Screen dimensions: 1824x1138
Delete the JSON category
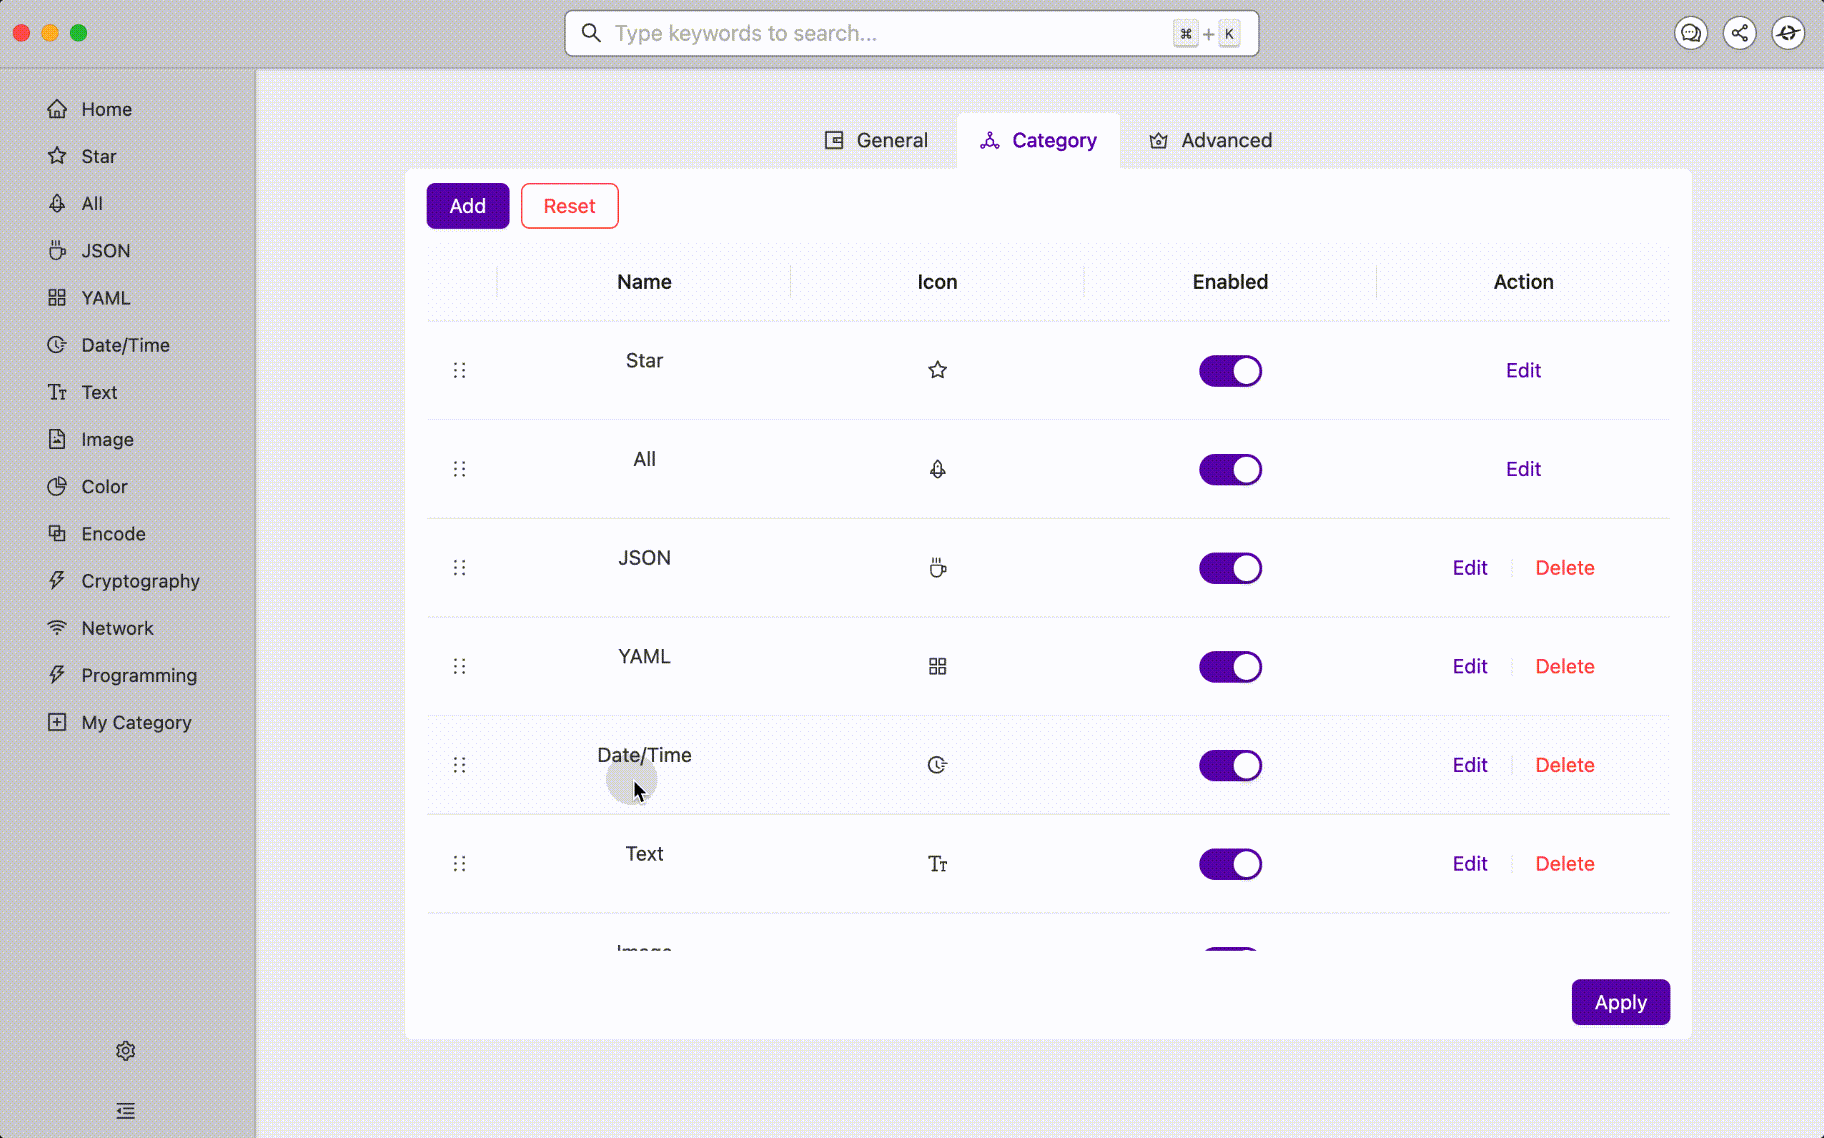pyautogui.click(x=1565, y=568)
